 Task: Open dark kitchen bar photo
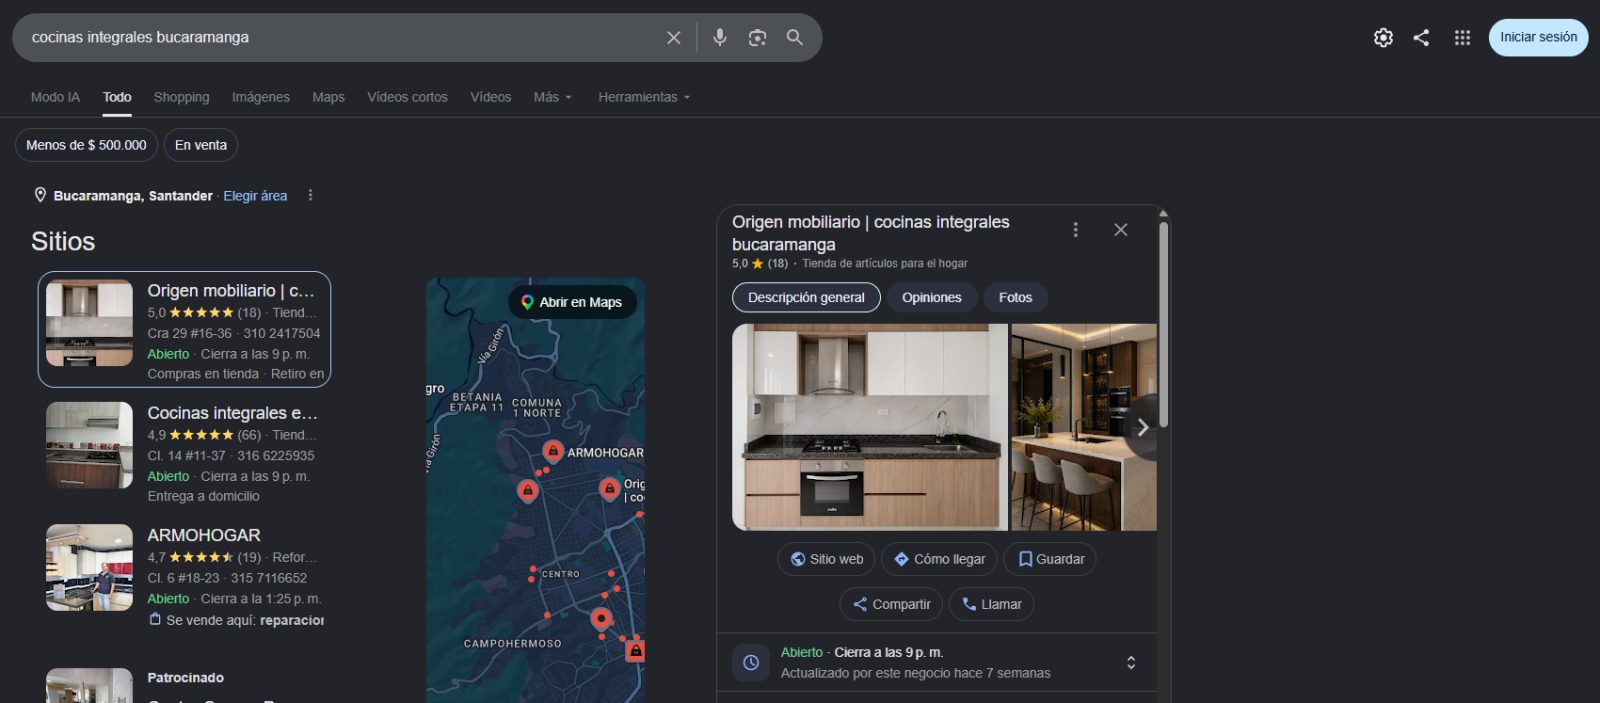1084,427
